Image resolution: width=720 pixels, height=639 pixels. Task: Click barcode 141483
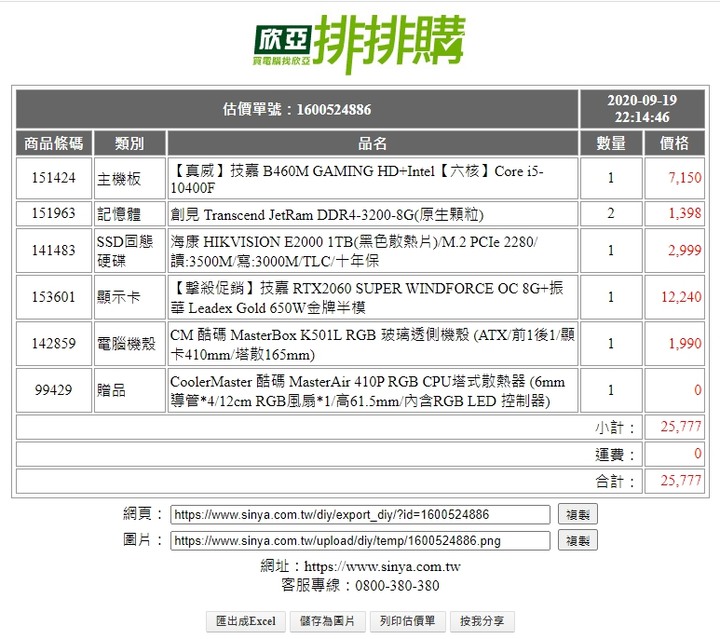54,251
